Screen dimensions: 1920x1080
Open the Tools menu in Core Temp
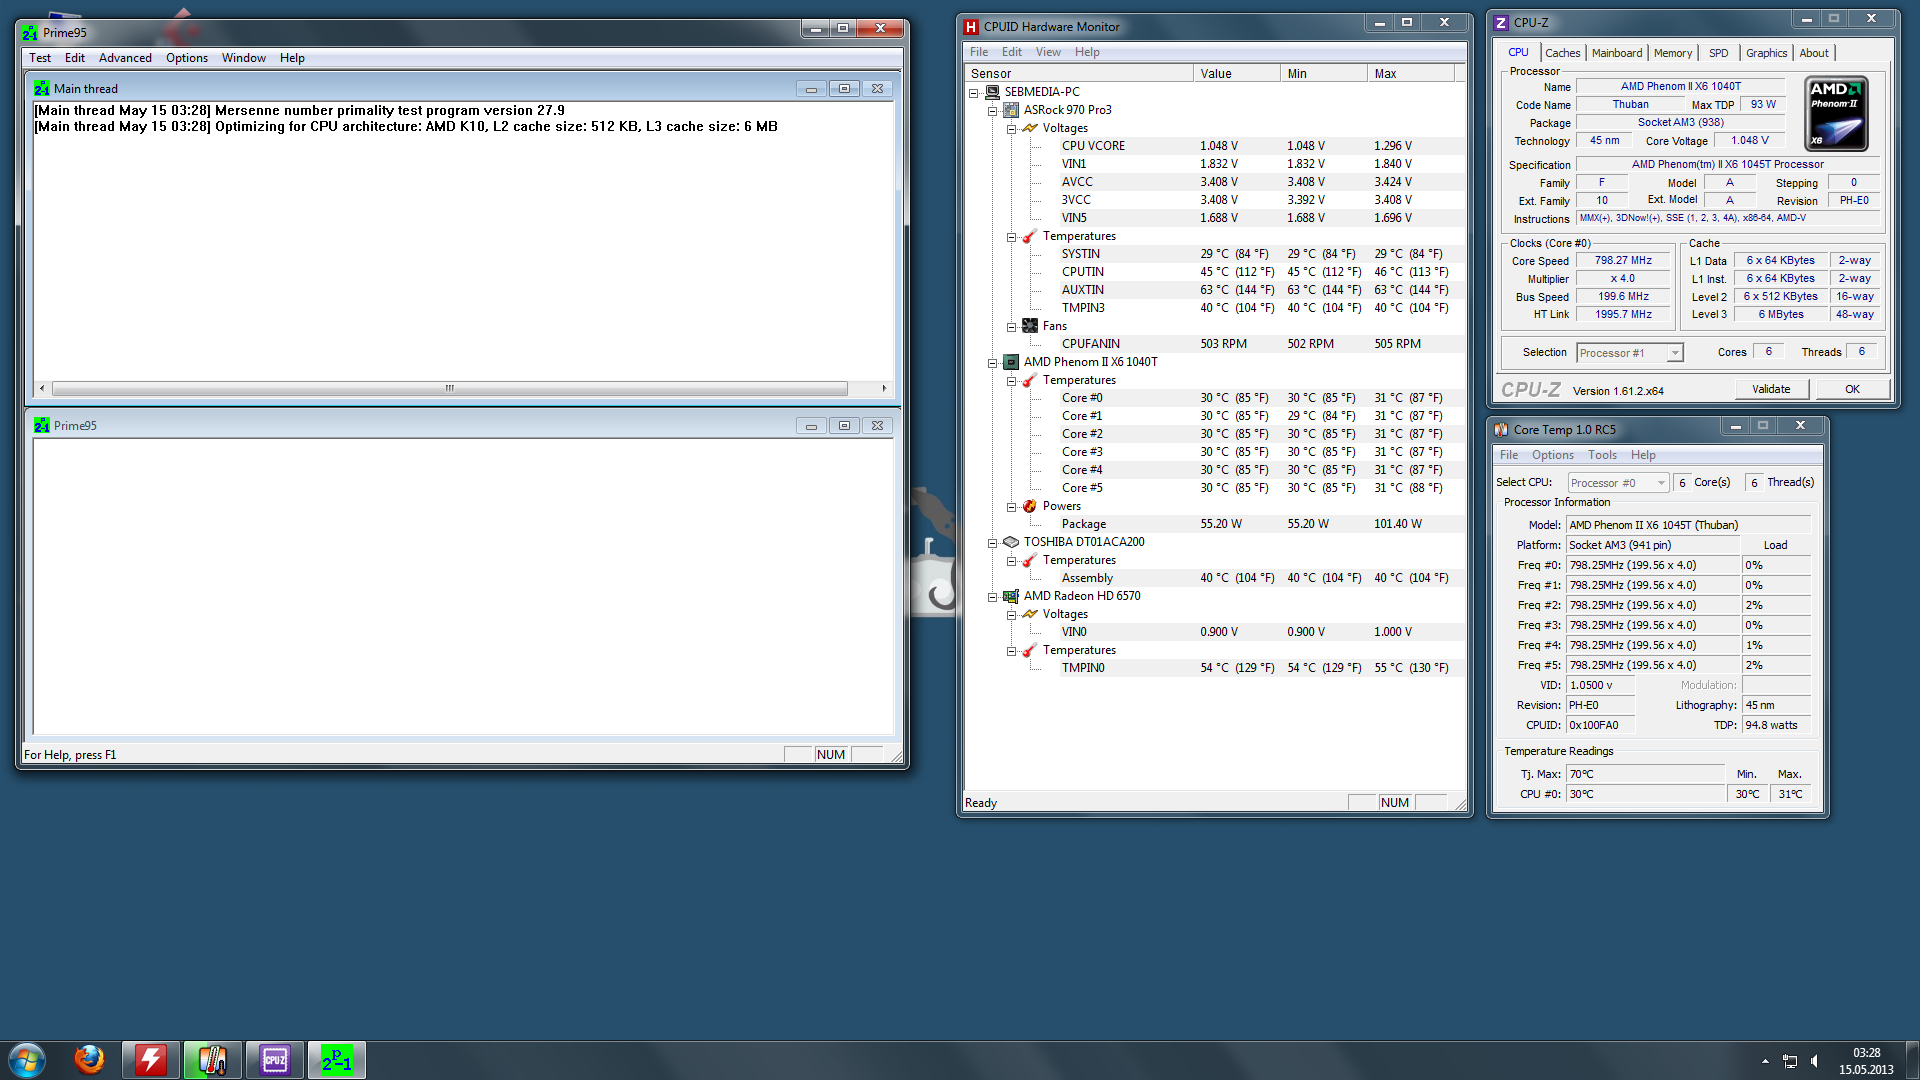tap(1601, 455)
